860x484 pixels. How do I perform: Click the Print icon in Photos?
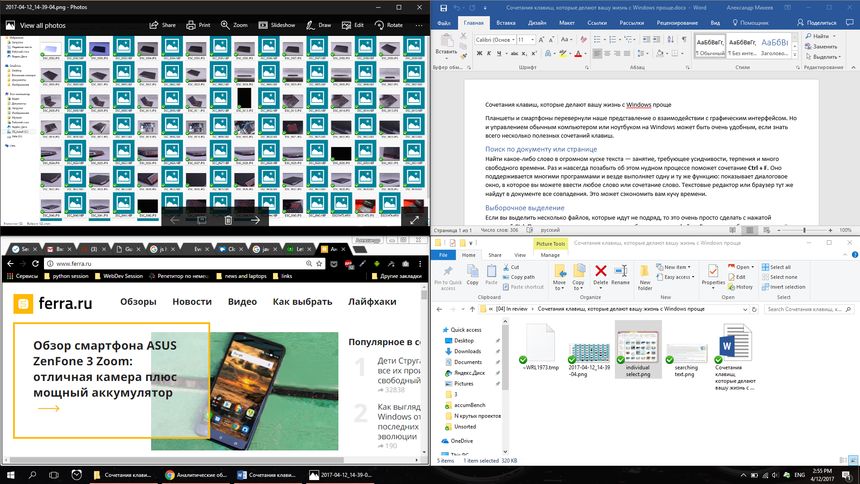coord(190,25)
